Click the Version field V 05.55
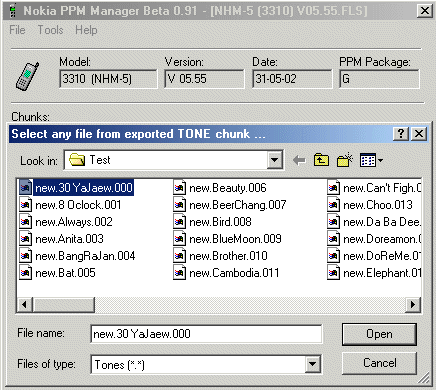Screen dimensions: 436x390 pyautogui.click(x=204, y=79)
